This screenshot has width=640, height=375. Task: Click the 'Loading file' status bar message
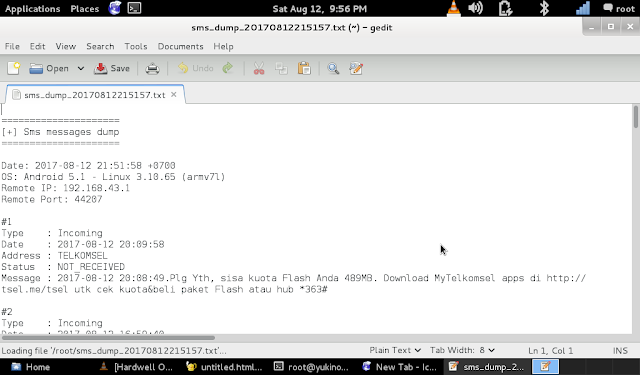point(114,351)
